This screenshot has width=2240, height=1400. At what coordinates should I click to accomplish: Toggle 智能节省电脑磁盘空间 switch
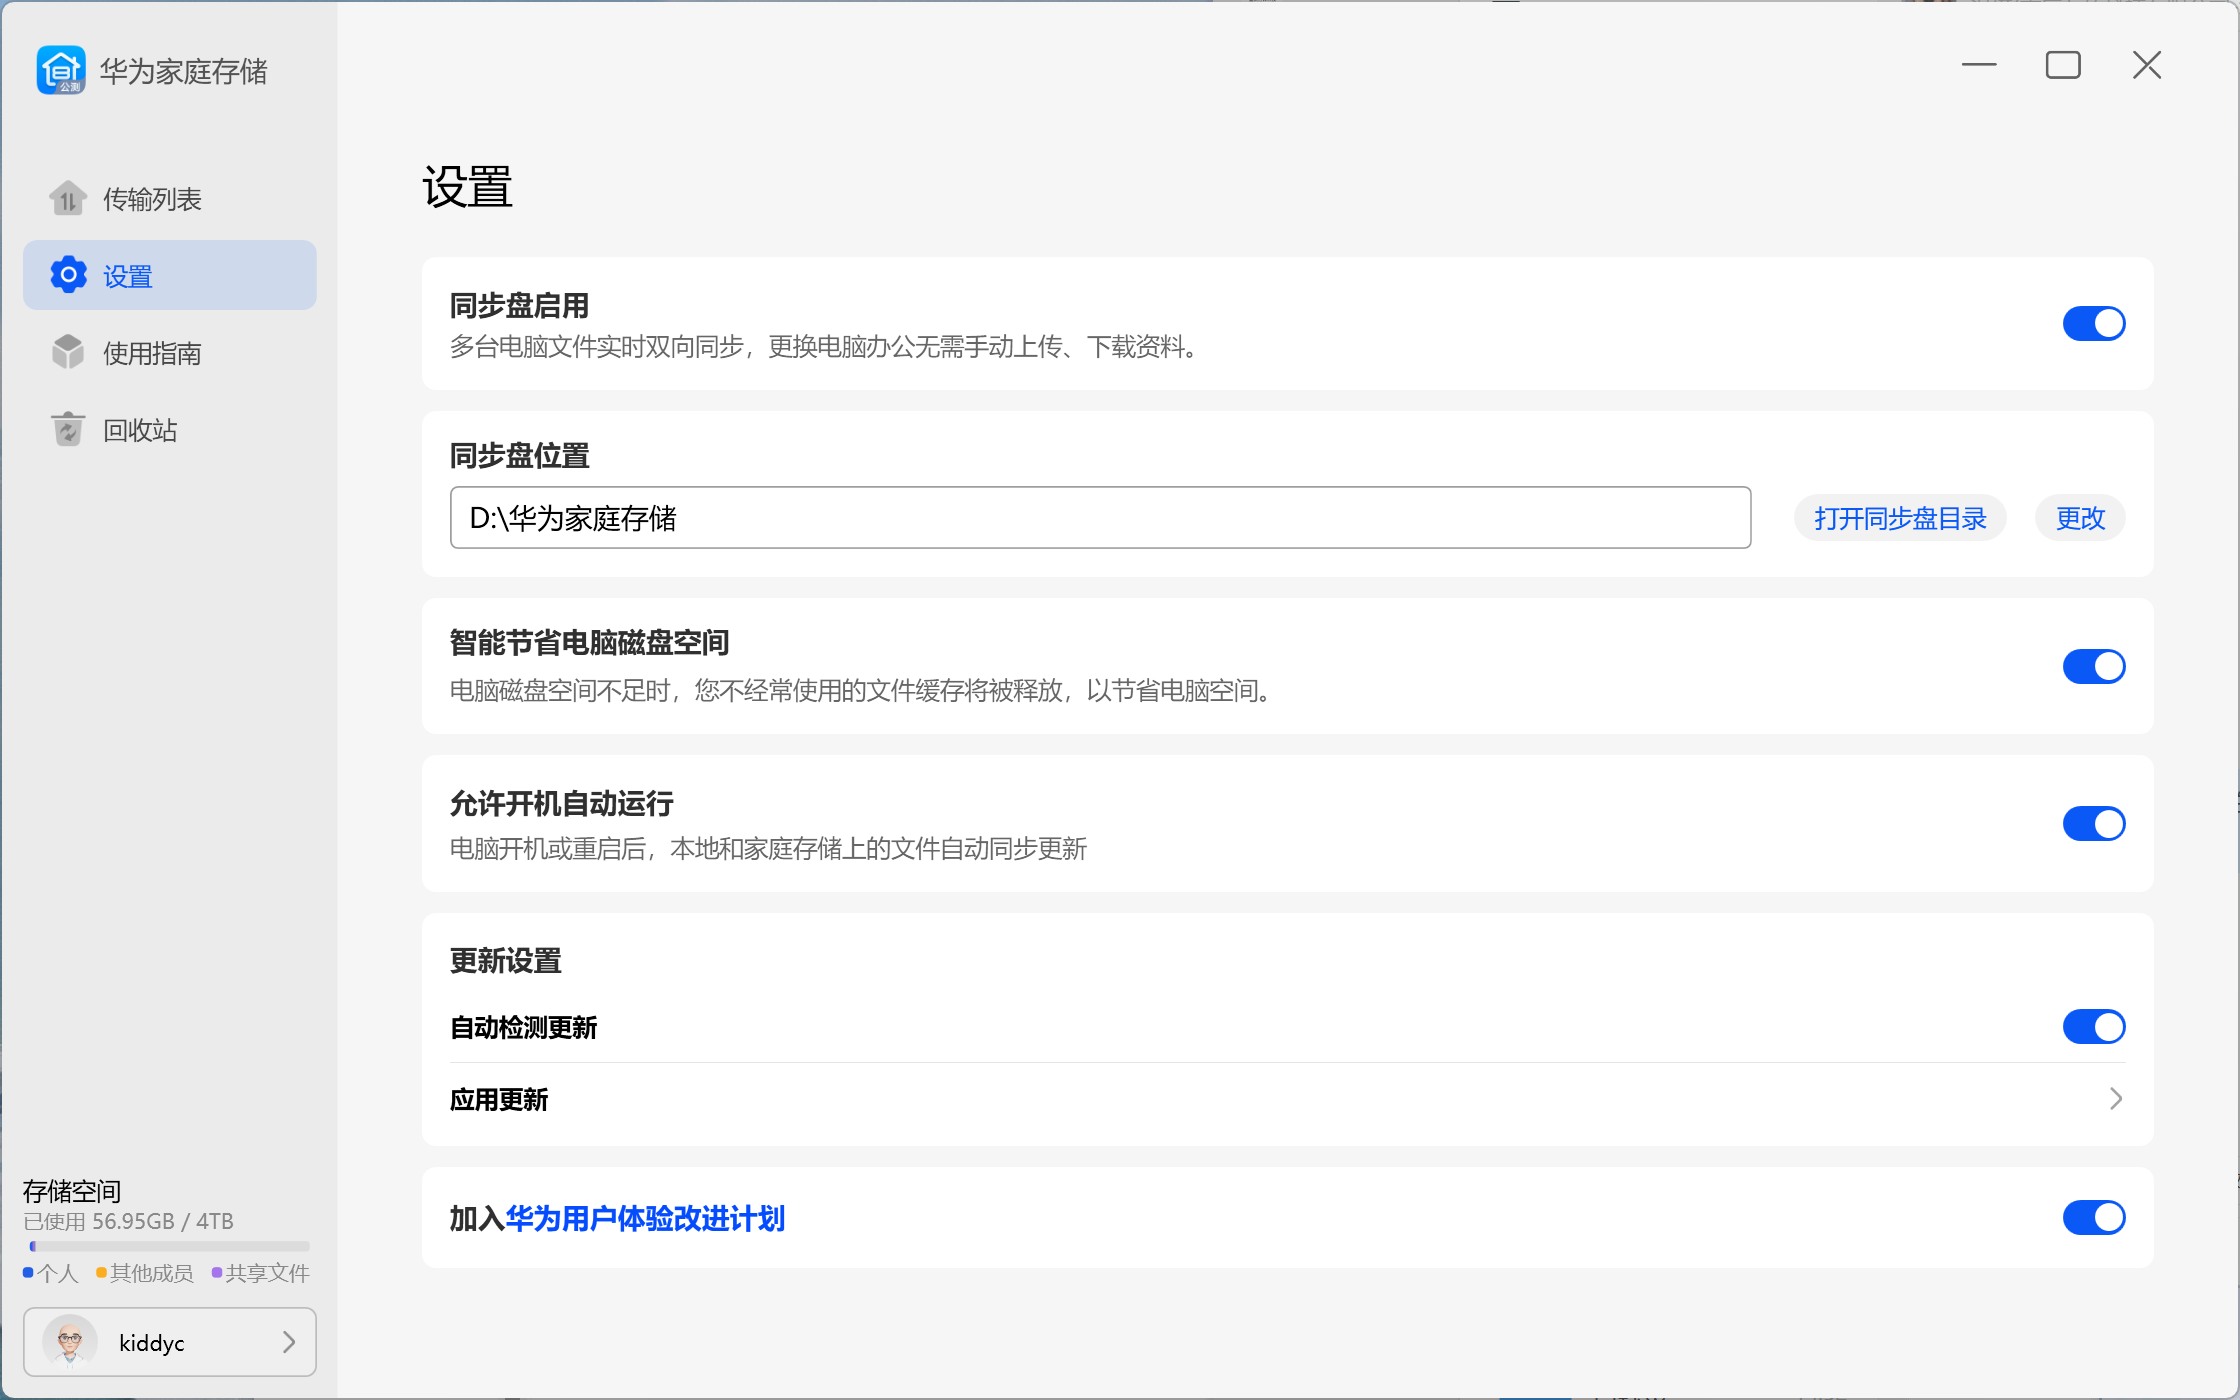2094,666
